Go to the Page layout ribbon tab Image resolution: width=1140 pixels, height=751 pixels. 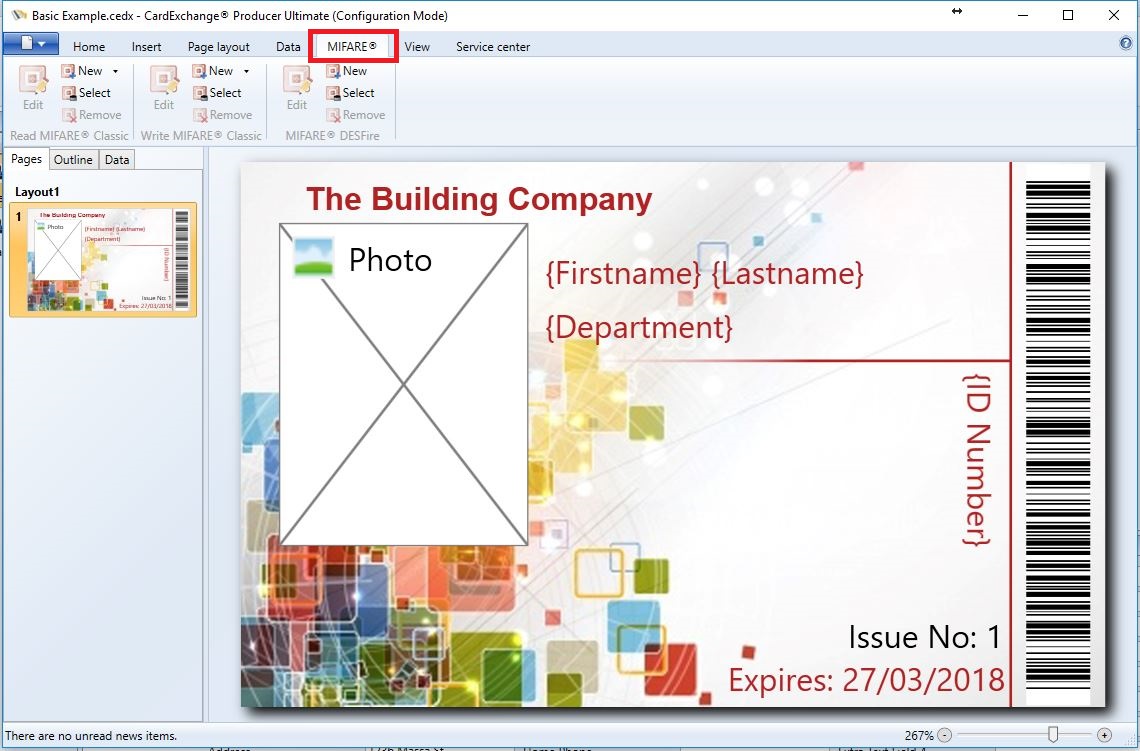click(x=218, y=47)
